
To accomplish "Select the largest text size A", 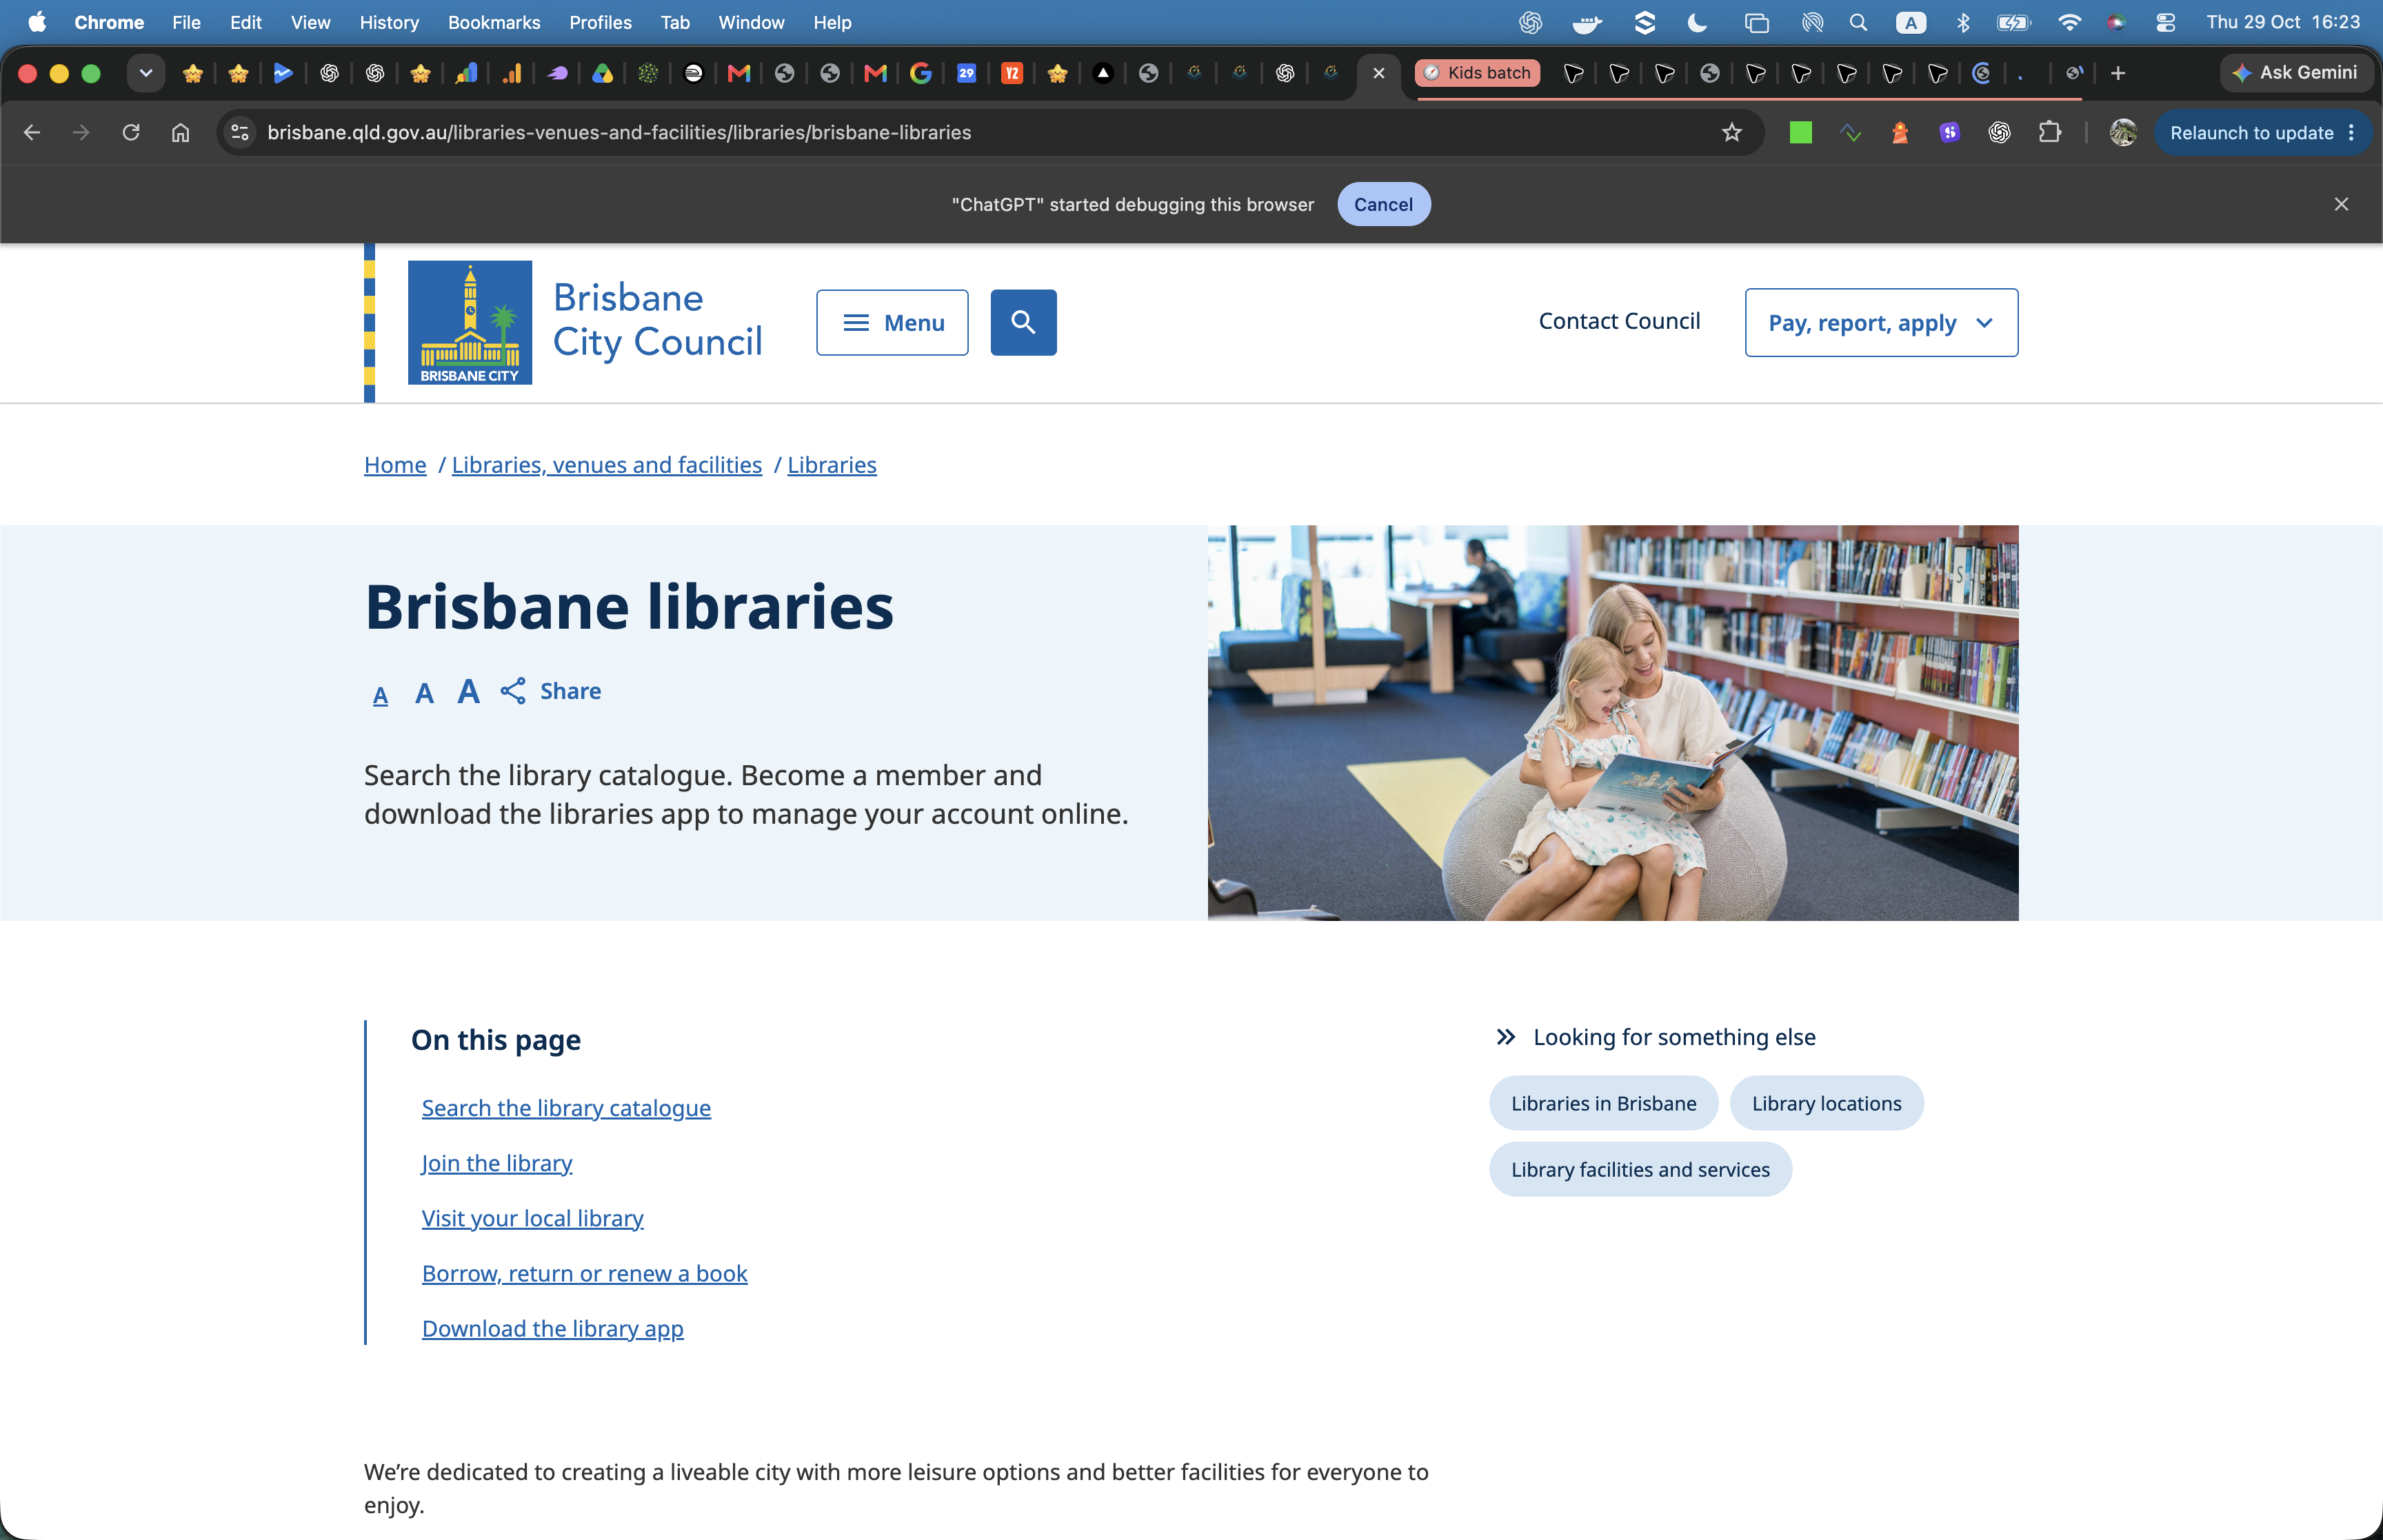I will pyautogui.click(x=468, y=691).
